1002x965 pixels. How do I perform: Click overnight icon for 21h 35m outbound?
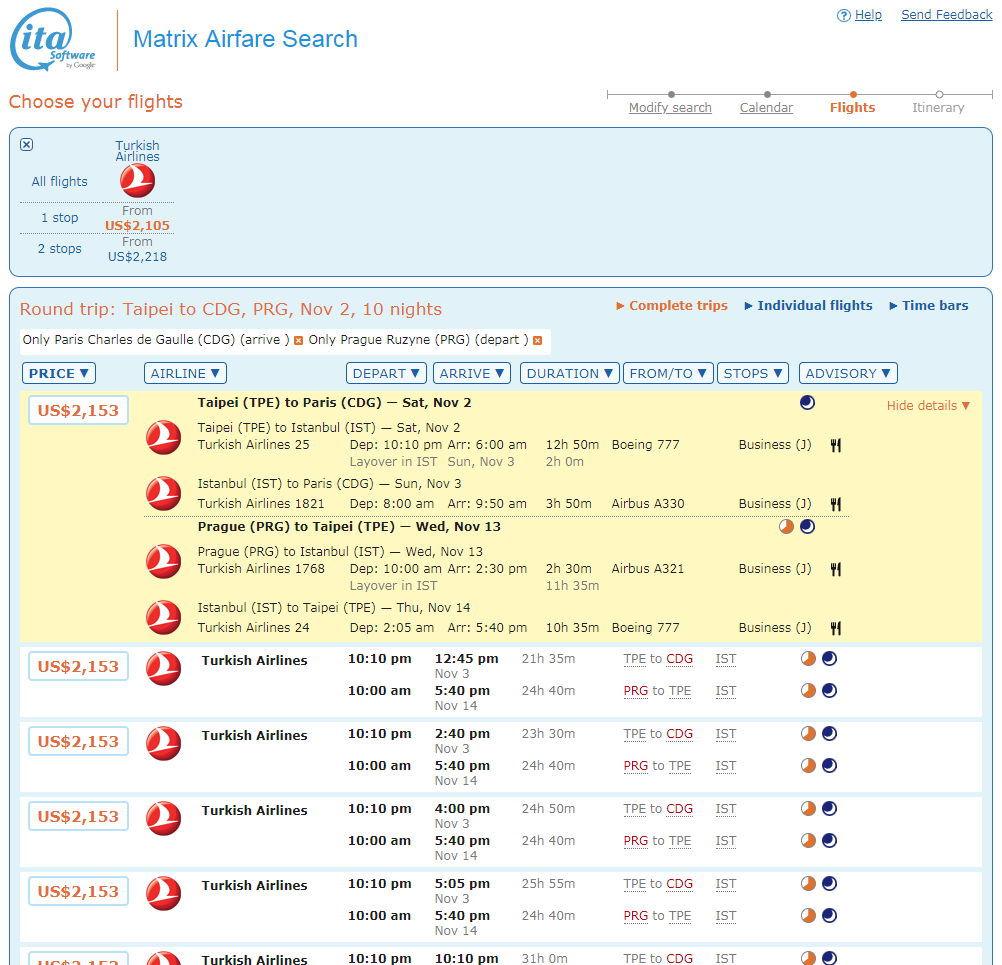click(x=829, y=658)
